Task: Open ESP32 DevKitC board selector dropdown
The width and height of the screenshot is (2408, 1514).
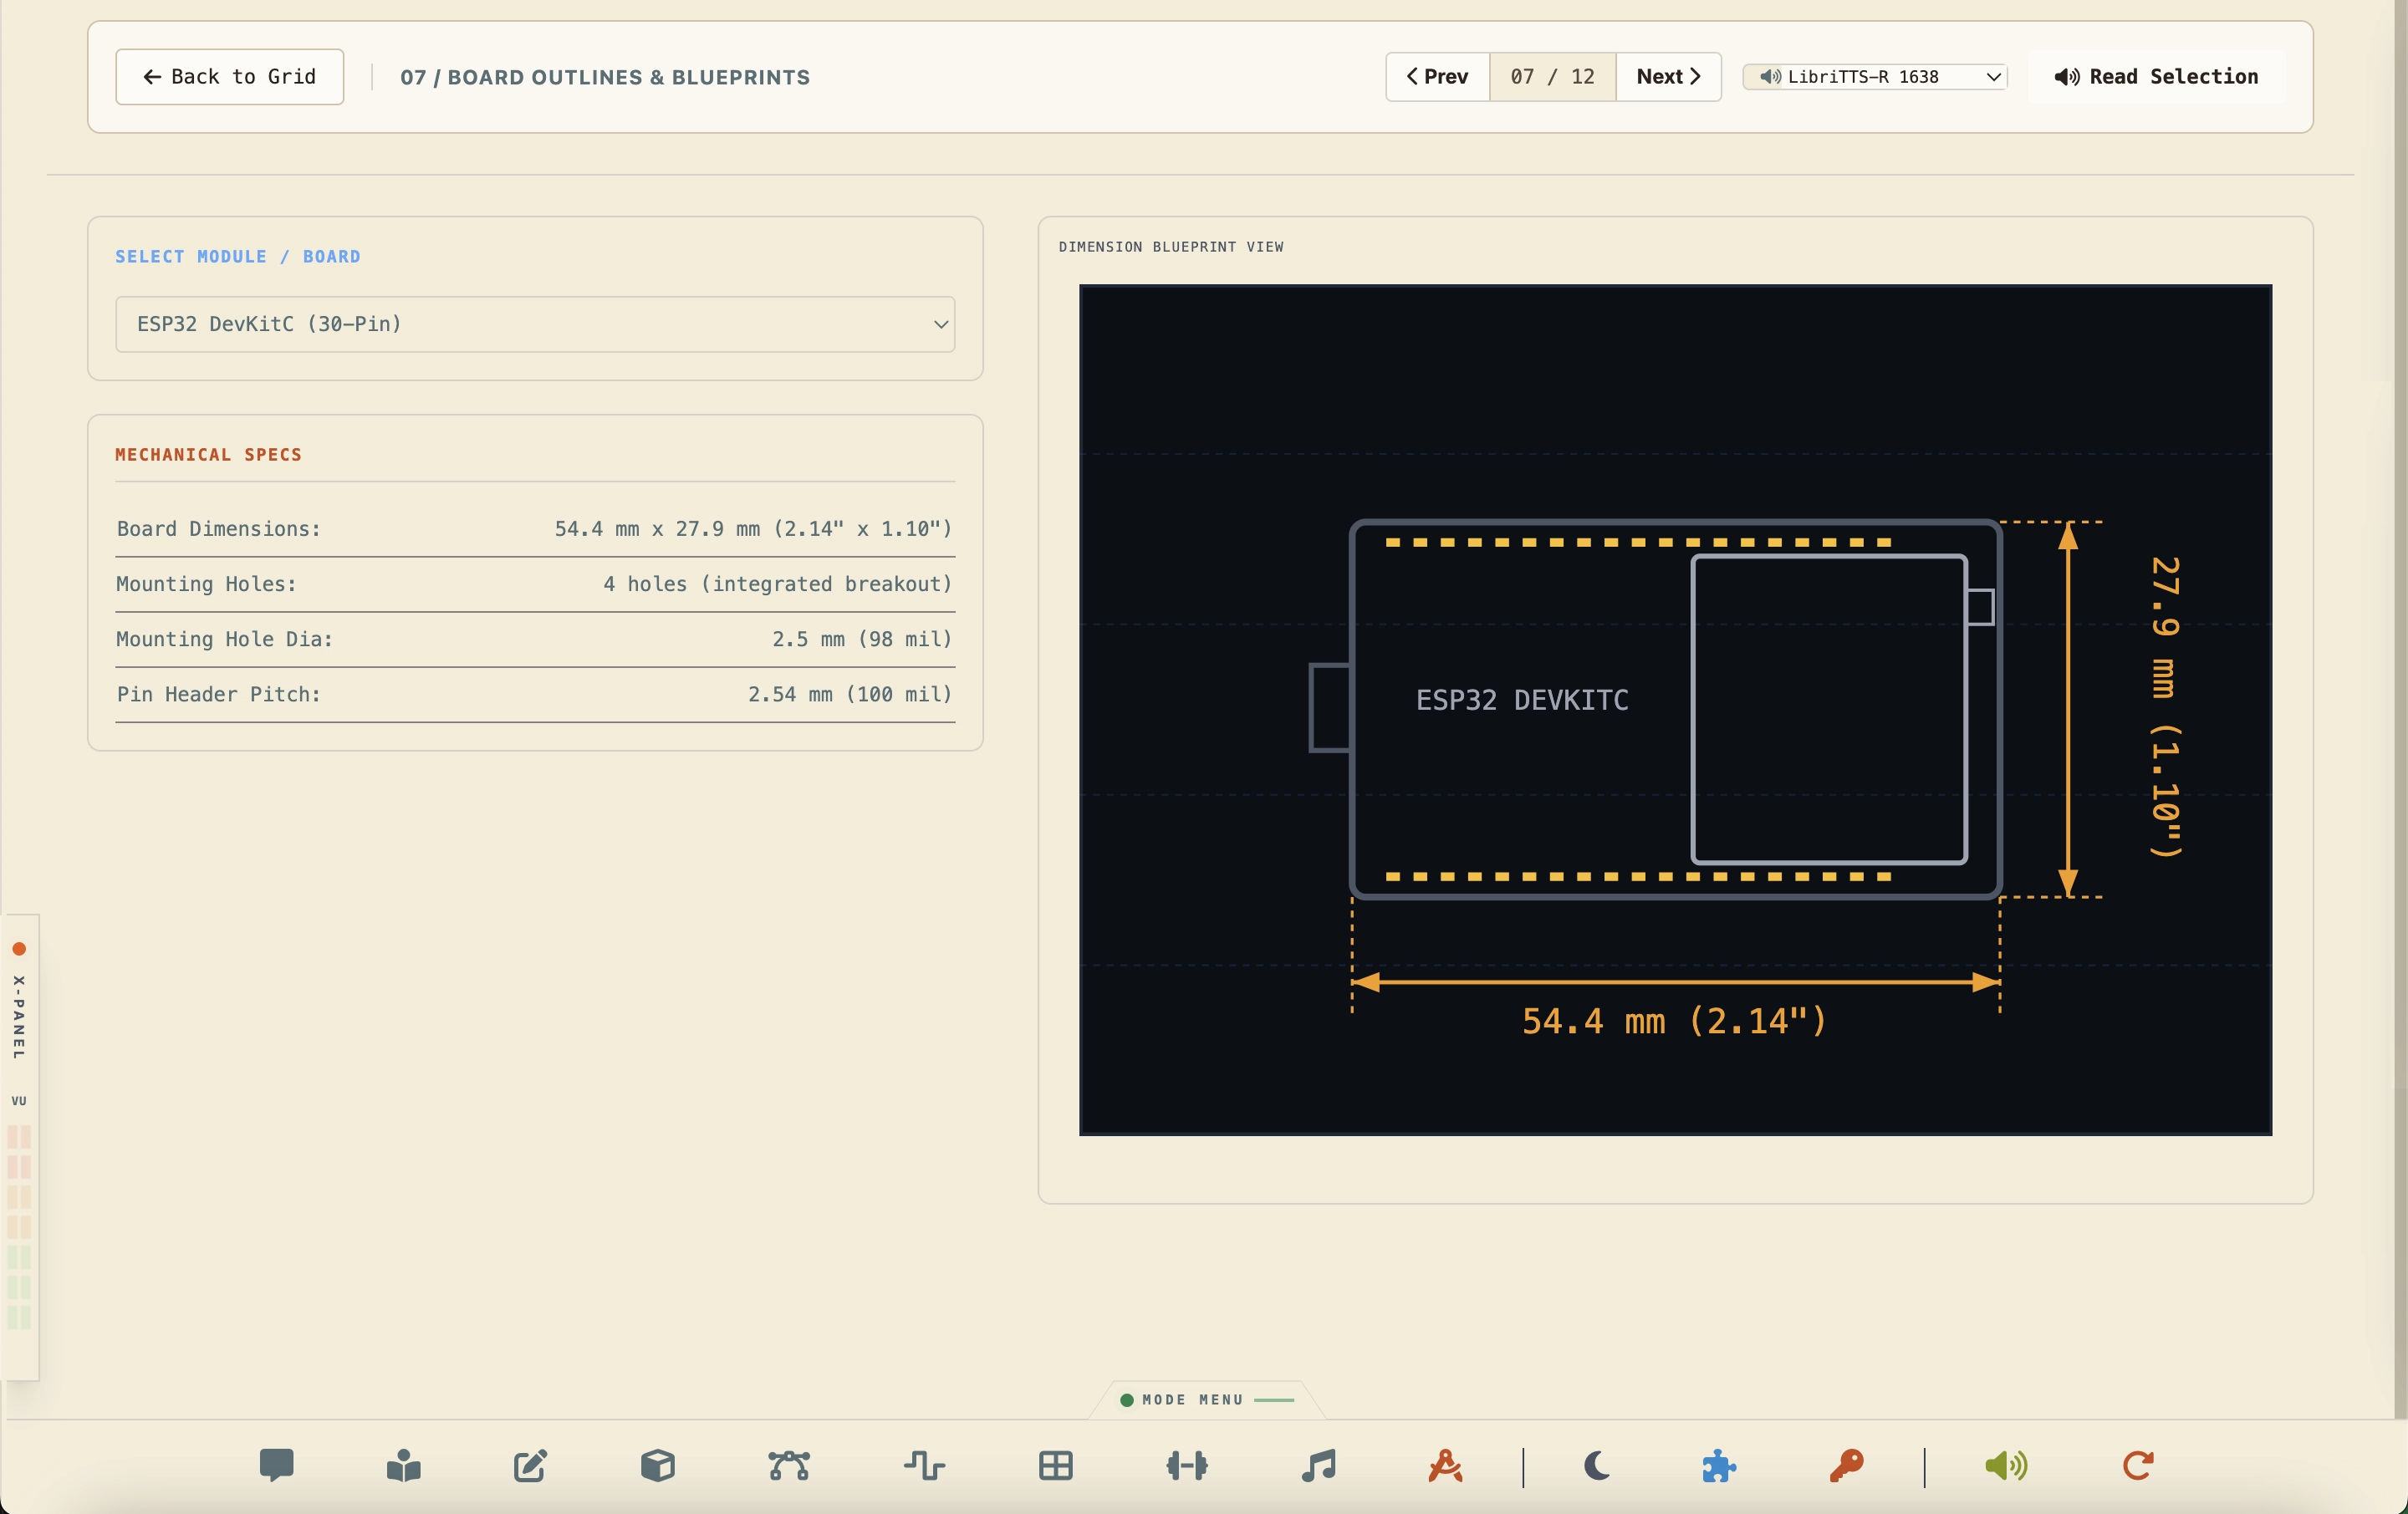Action: click(x=535, y=324)
